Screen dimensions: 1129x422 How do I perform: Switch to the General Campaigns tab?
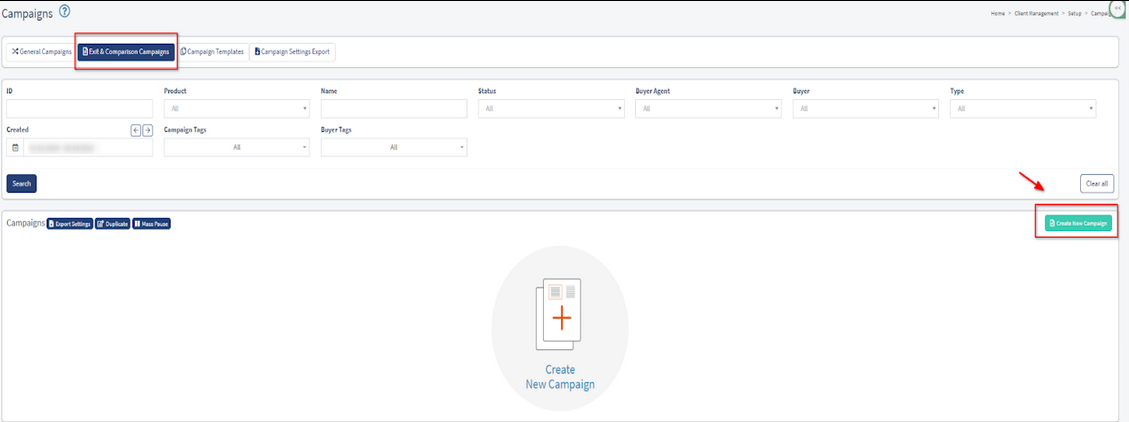pyautogui.click(x=41, y=51)
